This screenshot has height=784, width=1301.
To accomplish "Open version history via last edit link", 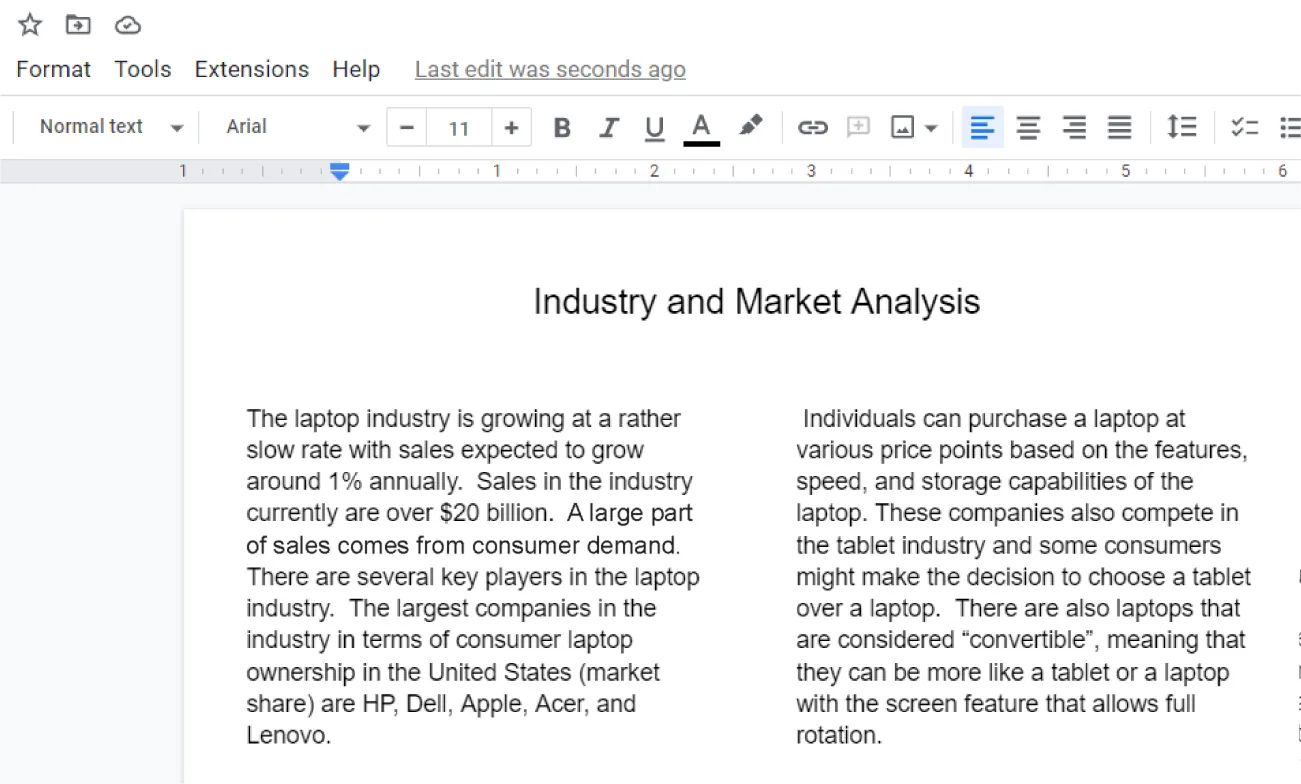I will click(x=549, y=69).
